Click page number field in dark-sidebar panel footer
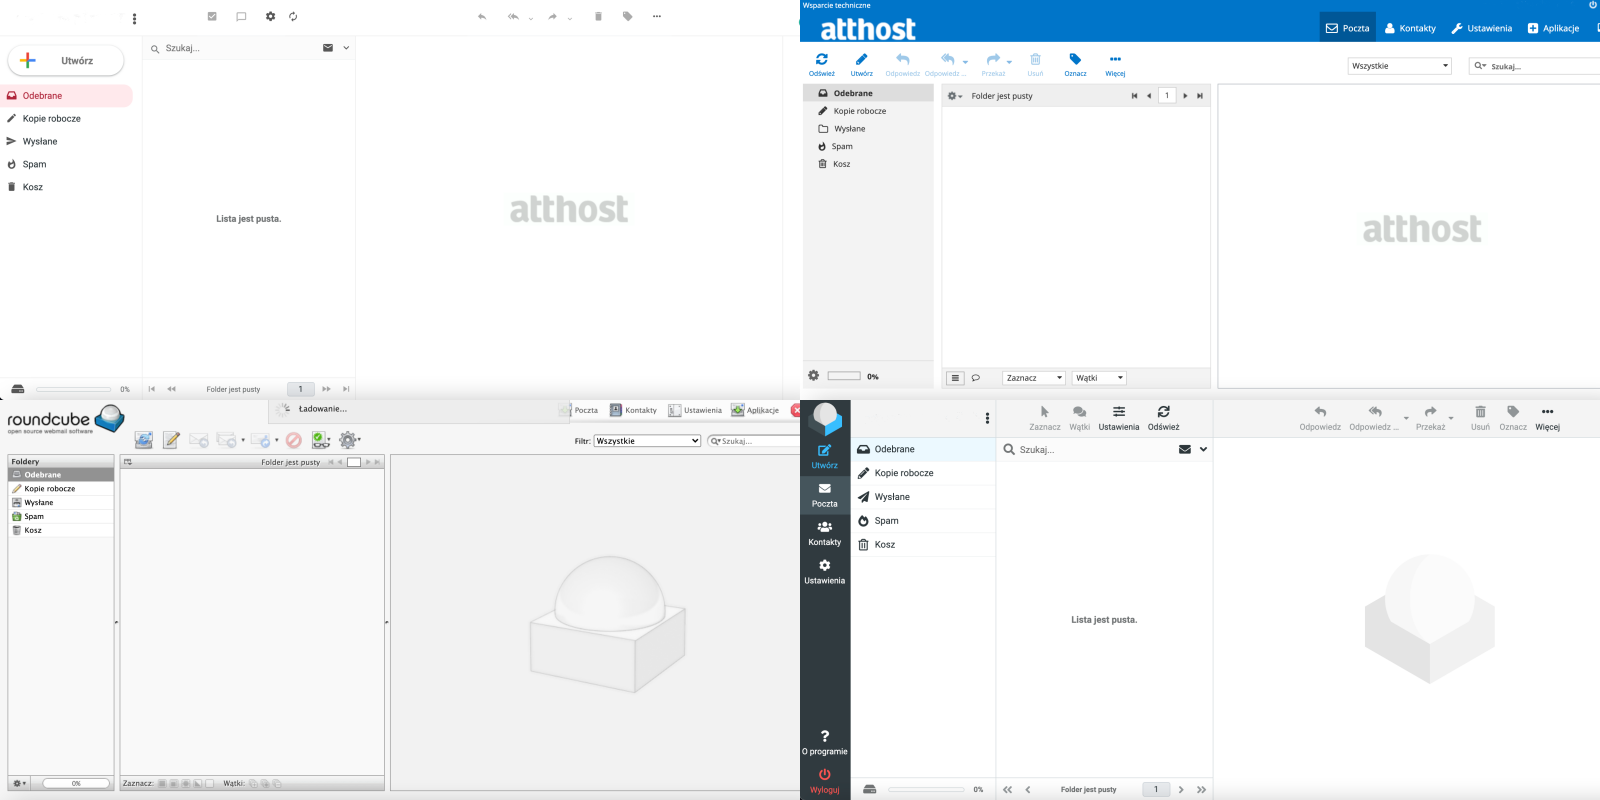 point(1156,789)
